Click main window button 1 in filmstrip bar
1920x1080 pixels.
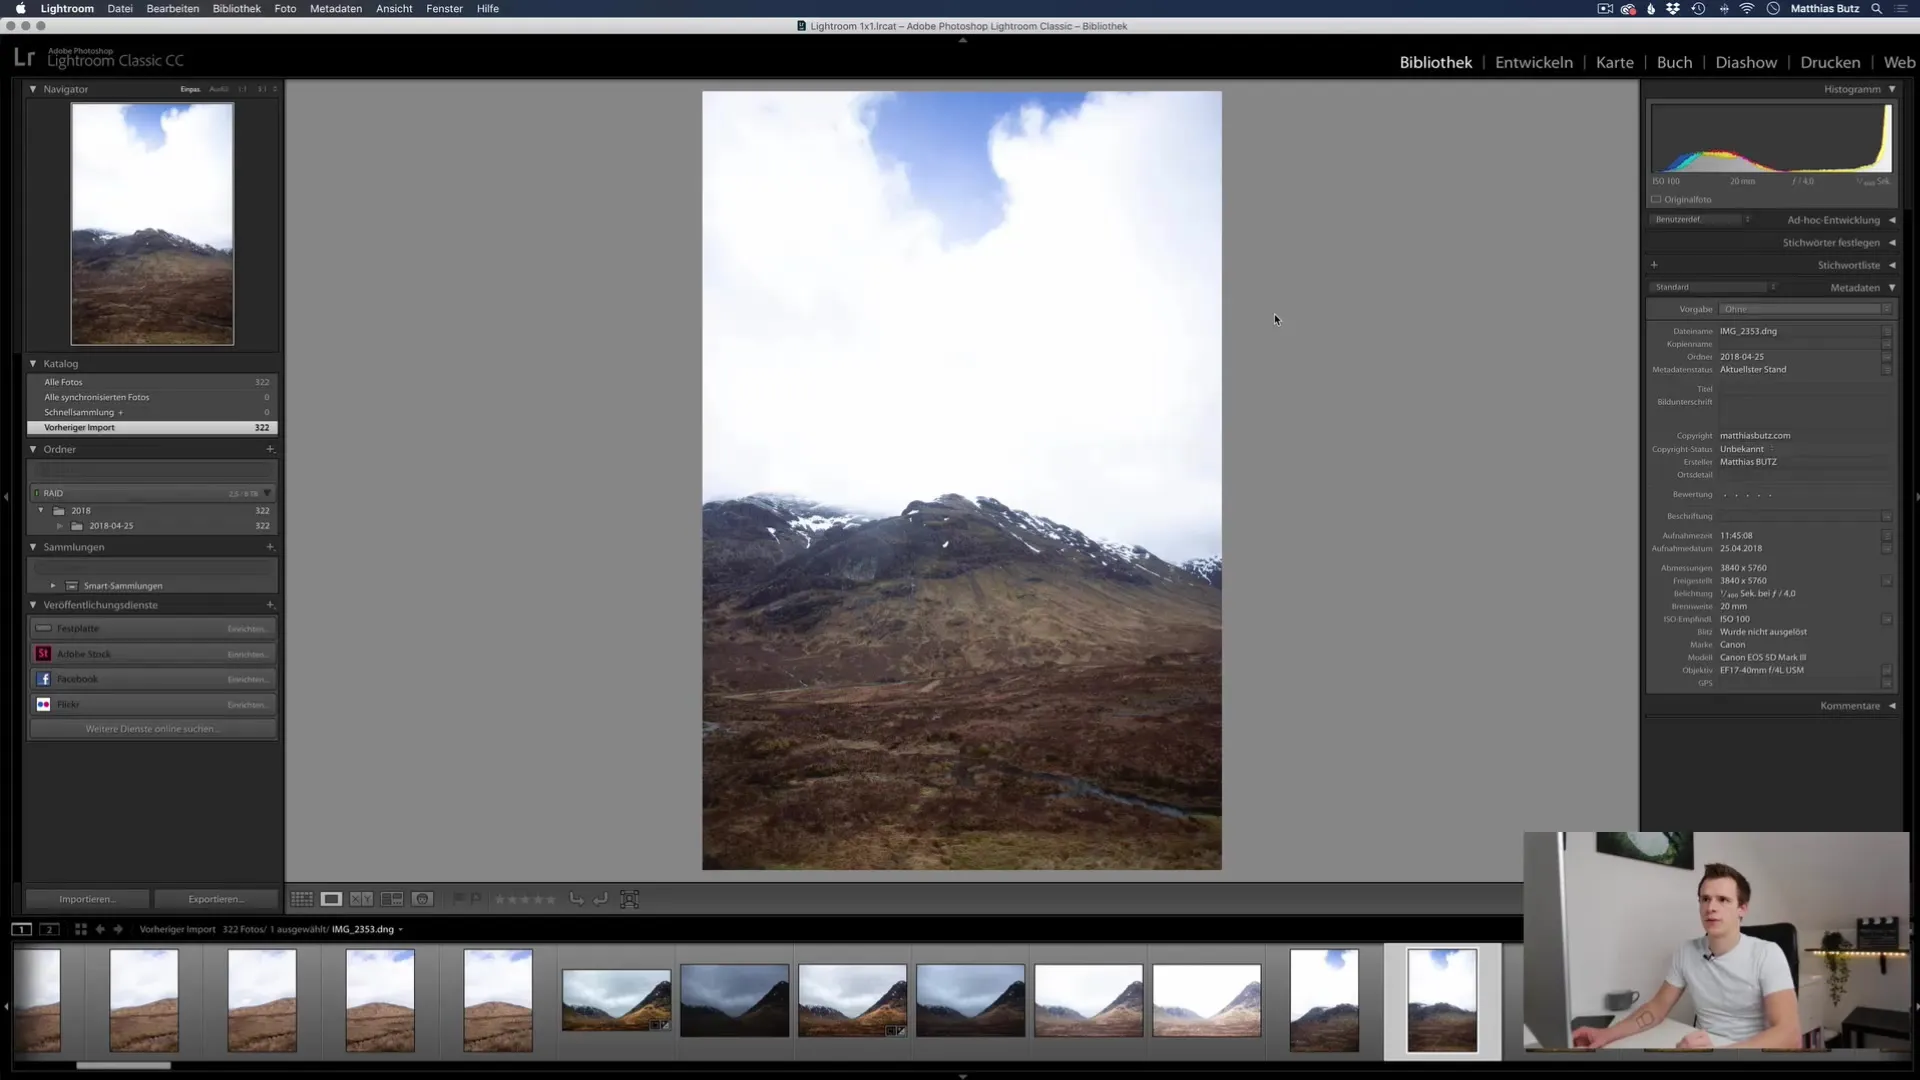tap(21, 929)
